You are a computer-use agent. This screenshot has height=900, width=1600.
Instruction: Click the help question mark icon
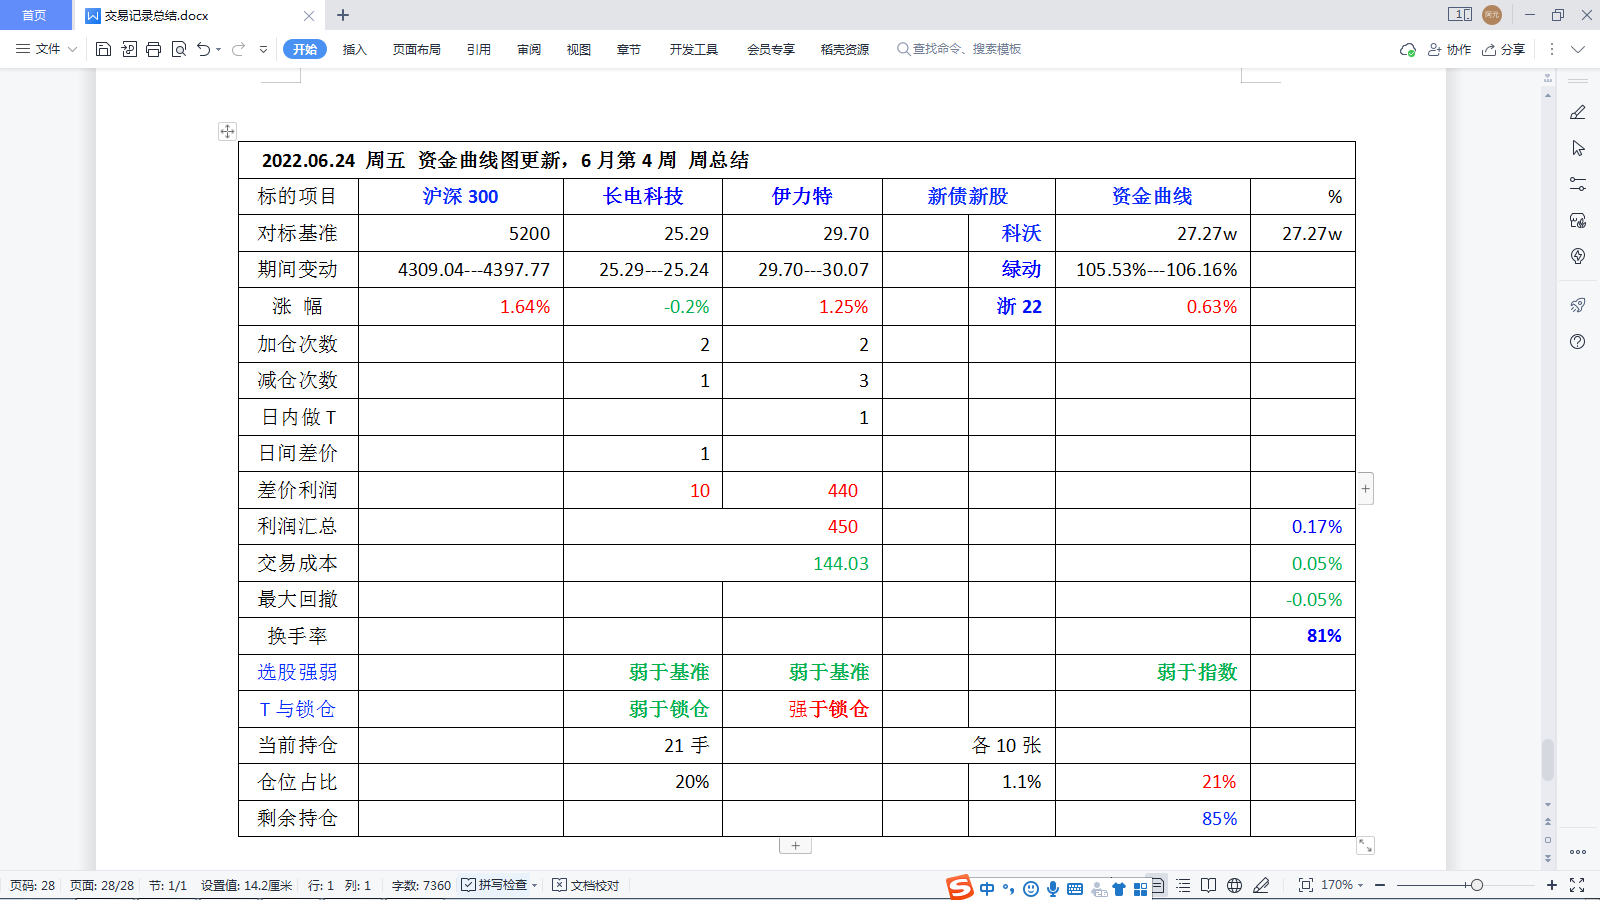point(1577,342)
